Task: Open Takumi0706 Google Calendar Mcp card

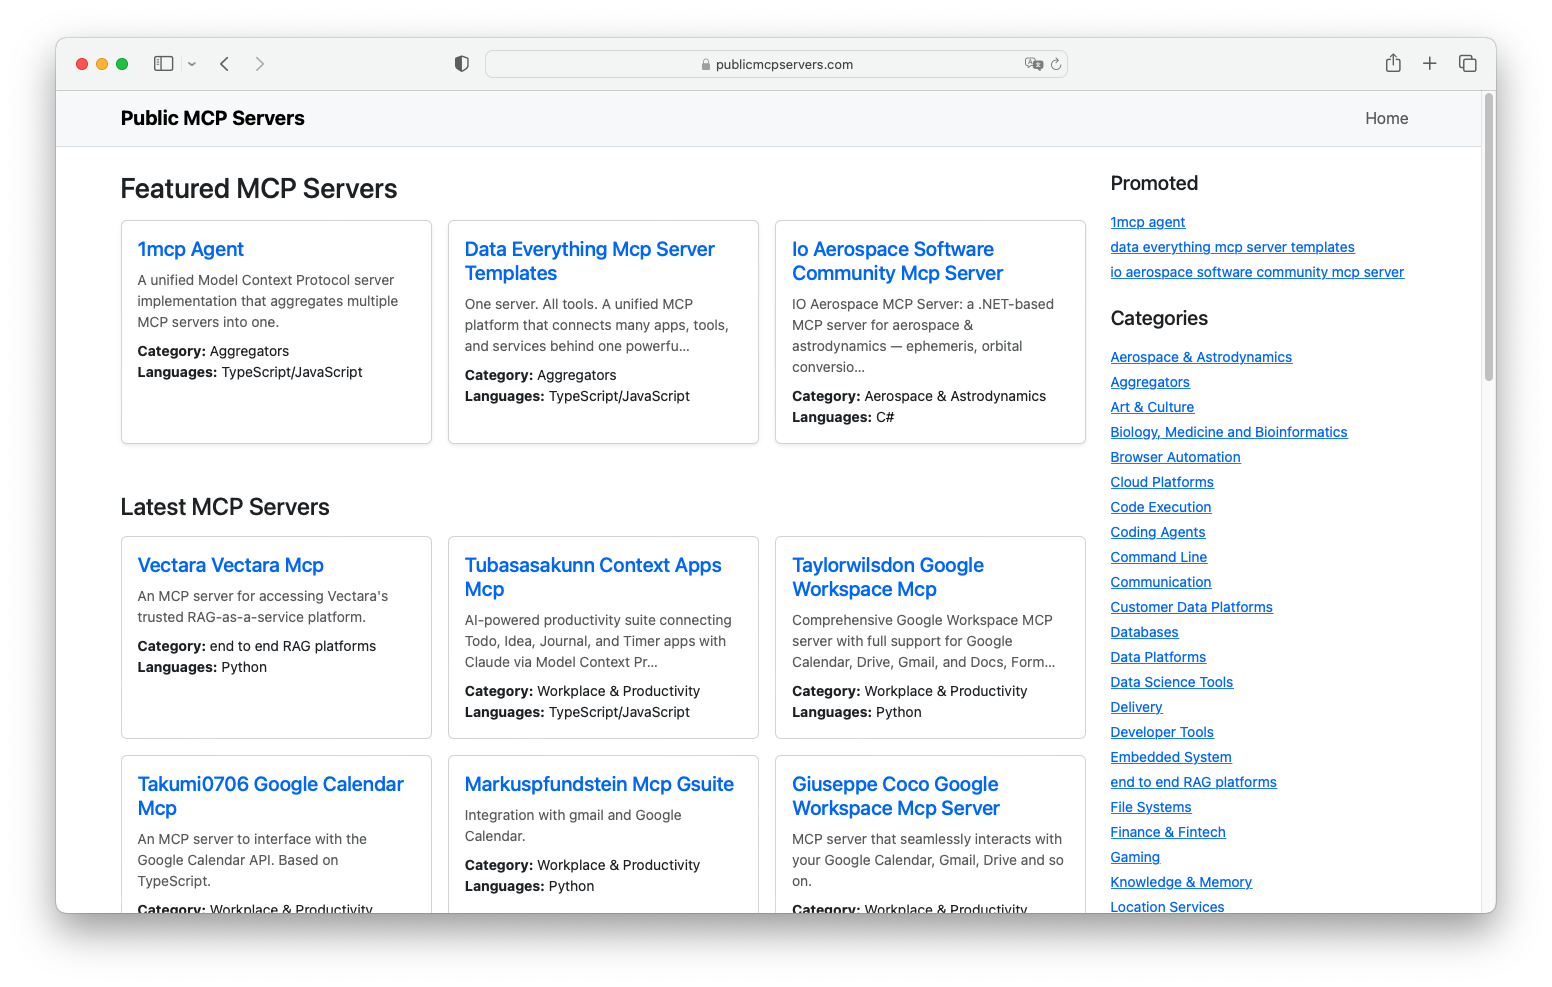Action: click(x=270, y=796)
